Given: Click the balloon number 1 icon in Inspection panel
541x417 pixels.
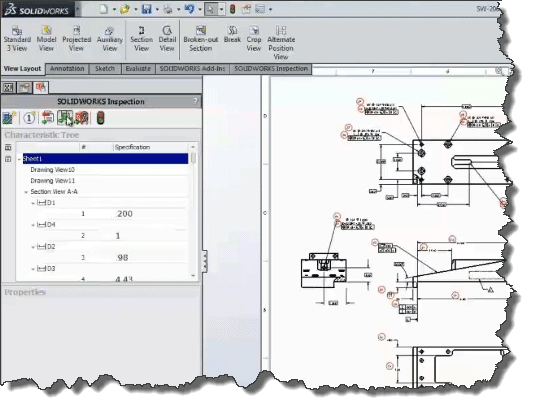Looking at the screenshot, I should (x=29, y=118).
